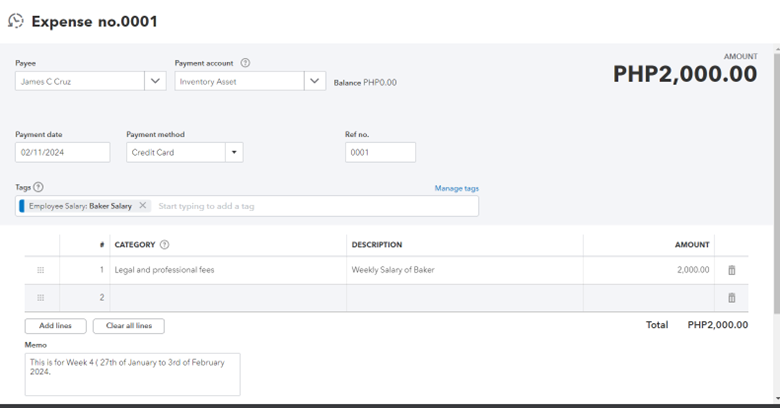The width and height of the screenshot is (780, 408).
Task: Remove the Baker Salary tag
Action: coord(143,206)
